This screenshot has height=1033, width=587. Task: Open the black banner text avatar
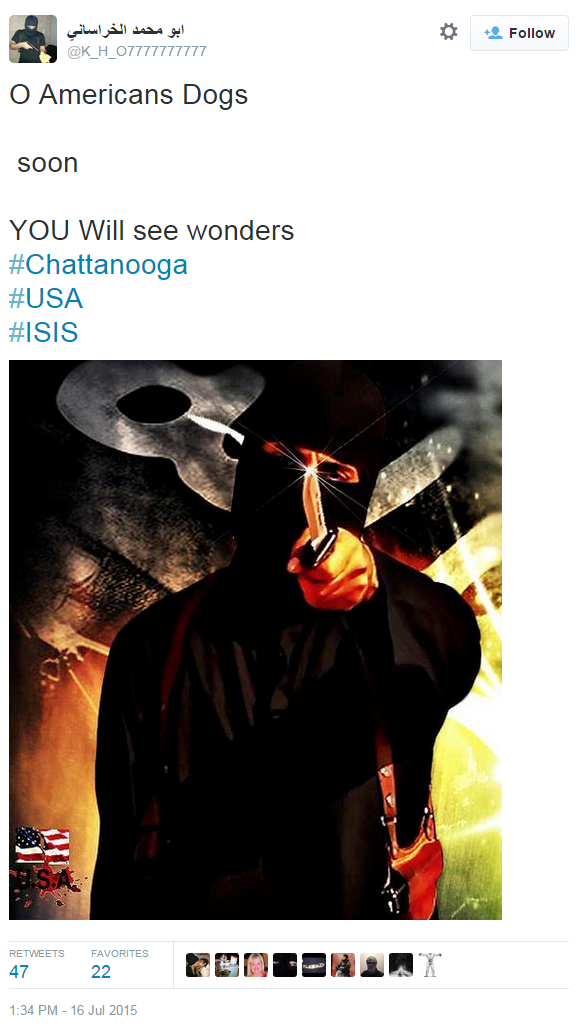click(314, 965)
